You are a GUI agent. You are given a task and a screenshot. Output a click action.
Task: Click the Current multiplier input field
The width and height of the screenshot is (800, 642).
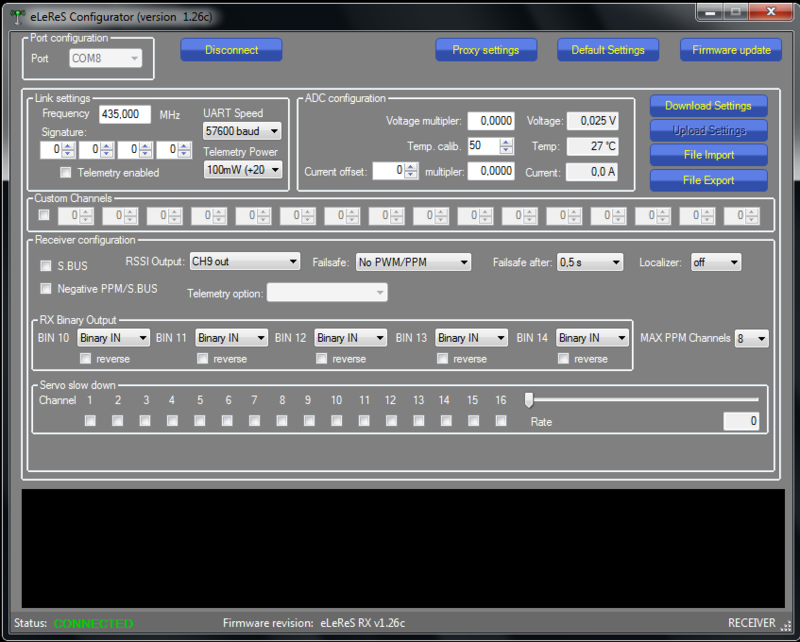pos(491,171)
